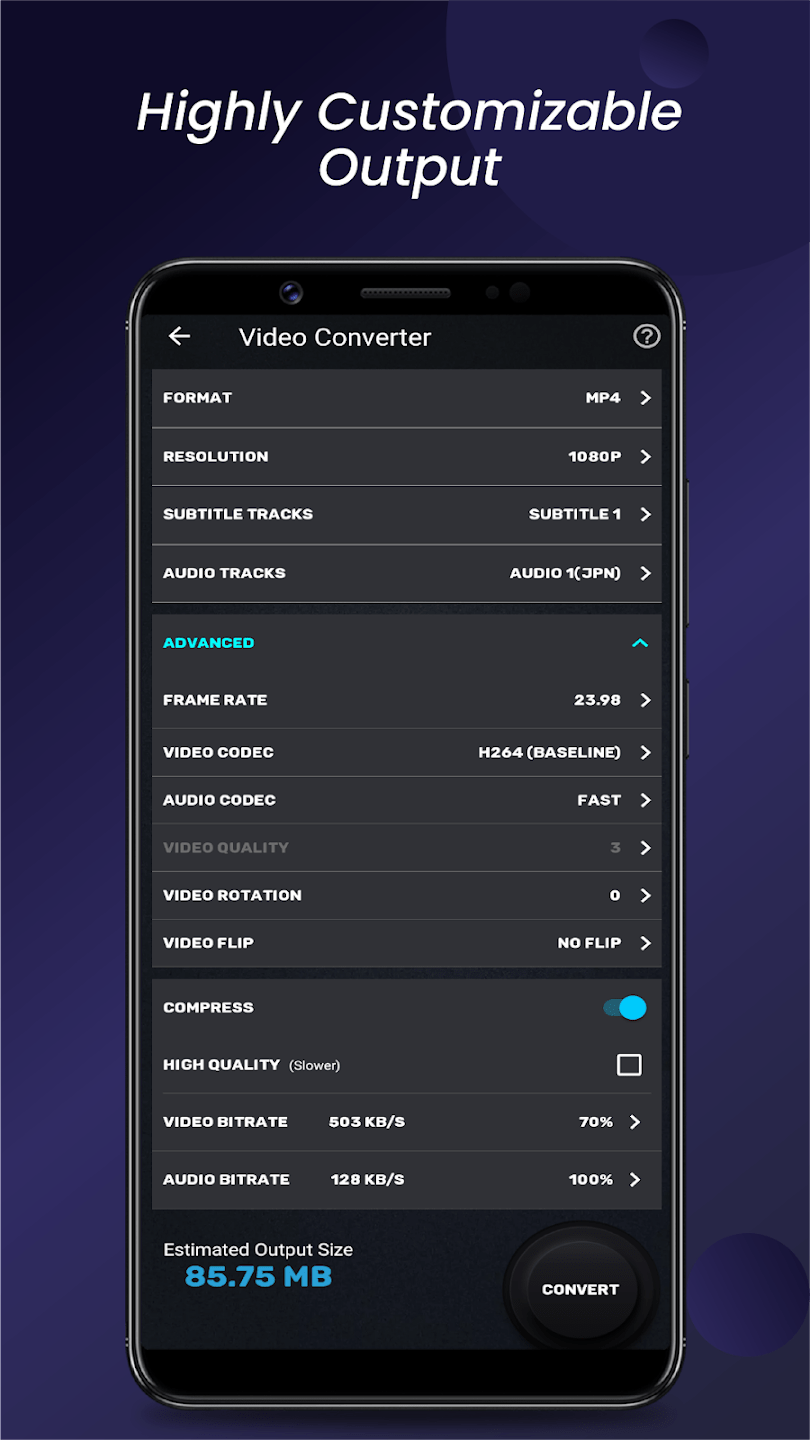Viewport: 810px width, 1440px height.
Task: Tap the chevron beside VIDEO CODEC
Action: (645, 752)
